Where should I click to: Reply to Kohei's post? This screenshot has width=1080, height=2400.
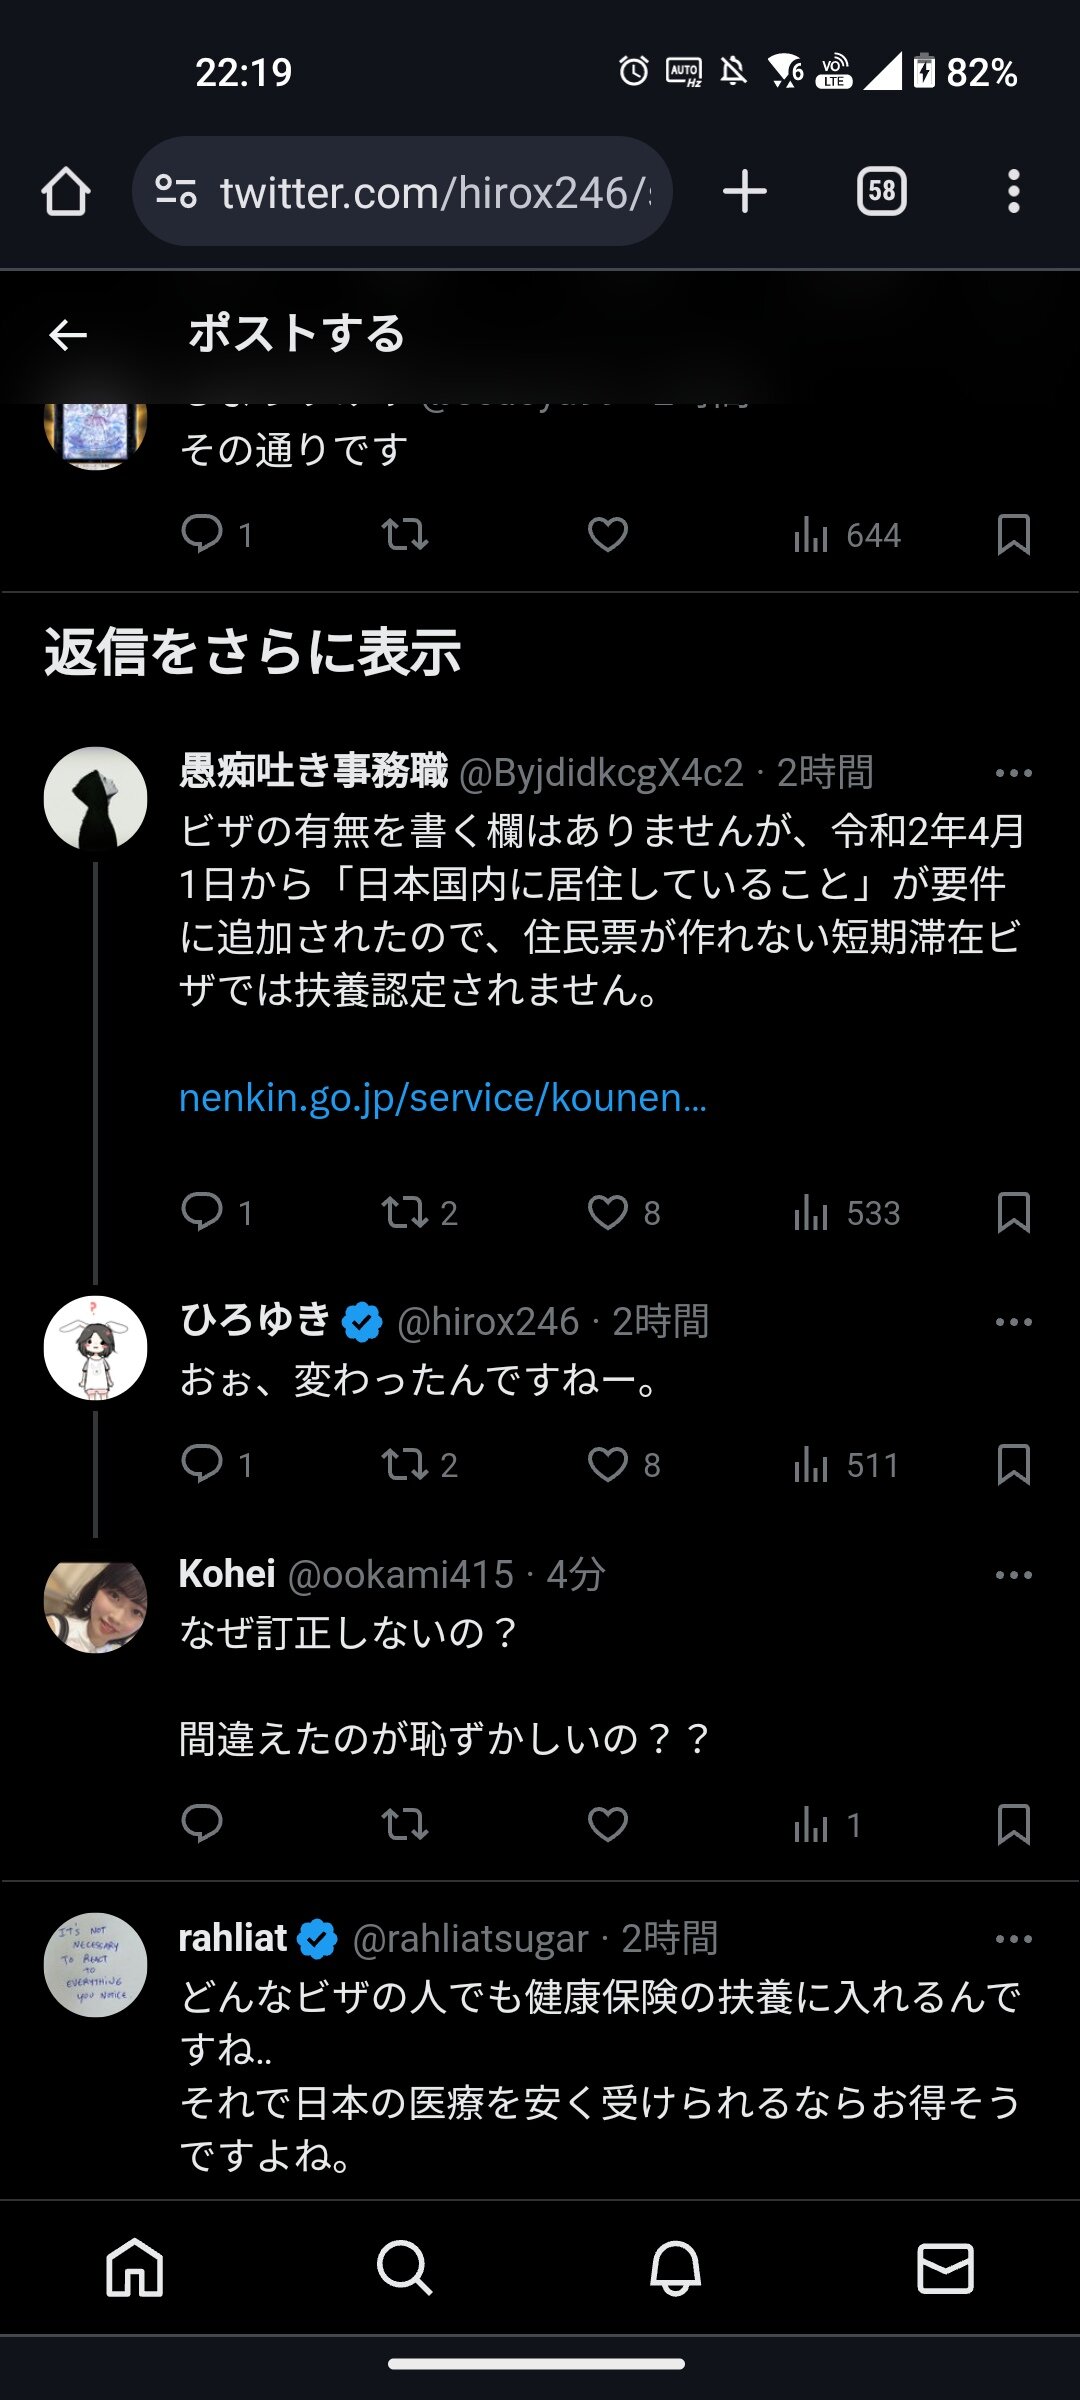(202, 1824)
